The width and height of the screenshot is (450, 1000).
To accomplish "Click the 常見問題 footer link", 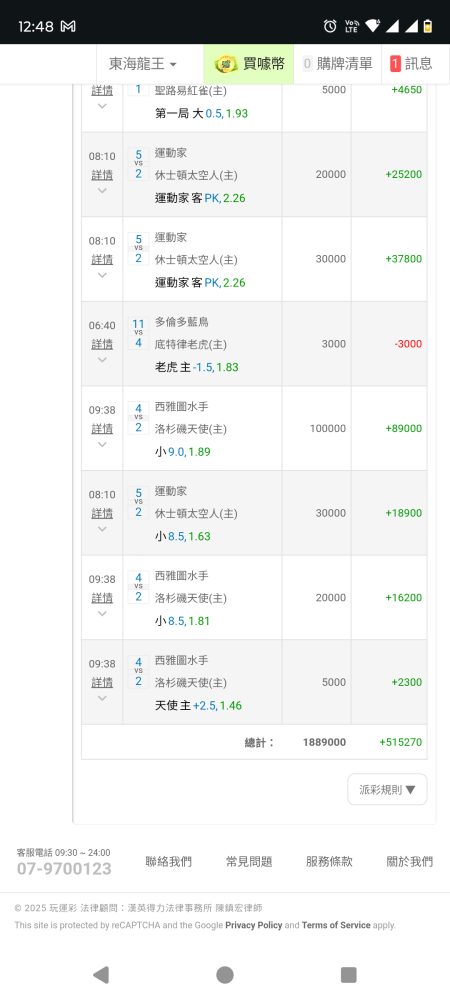I will point(249,862).
